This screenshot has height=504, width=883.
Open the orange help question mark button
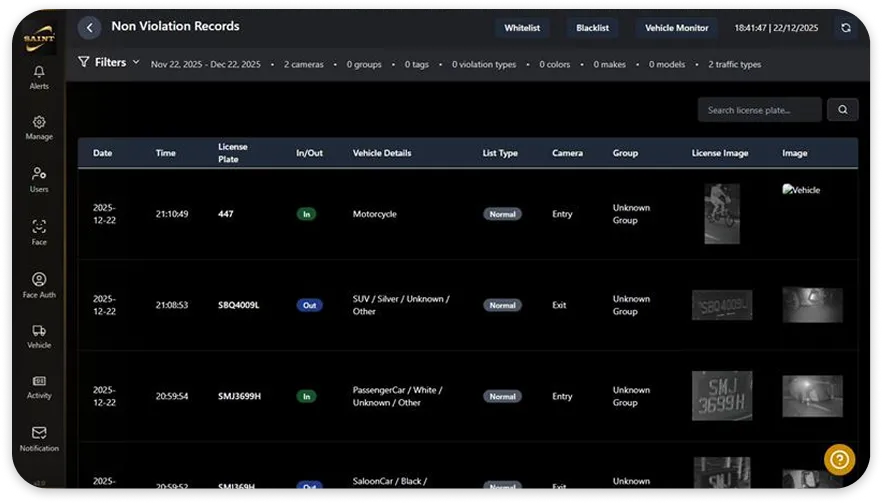tap(839, 459)
